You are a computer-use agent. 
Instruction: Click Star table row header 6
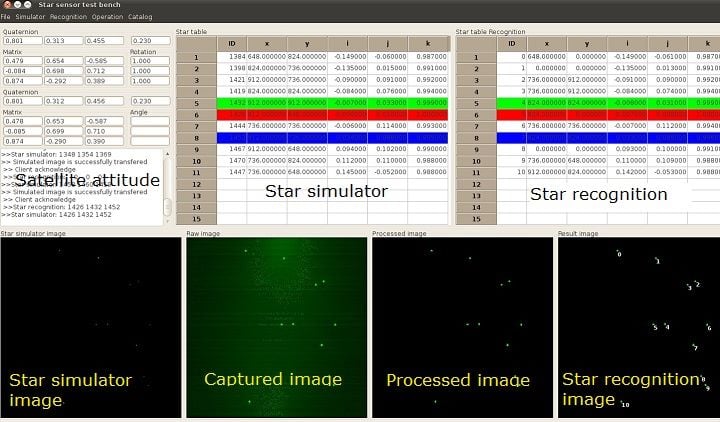tap(197, 114)
